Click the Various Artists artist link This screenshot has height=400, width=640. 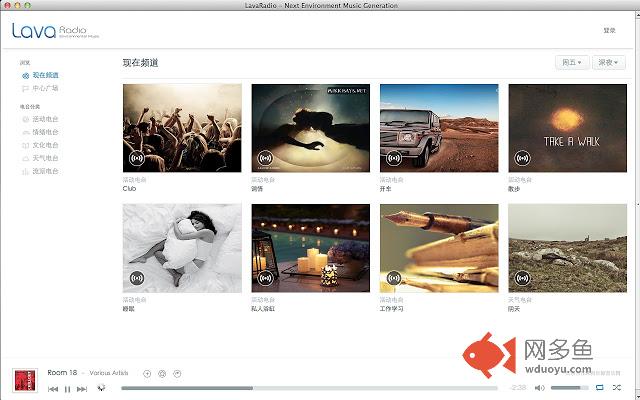(x=109, y=373)
